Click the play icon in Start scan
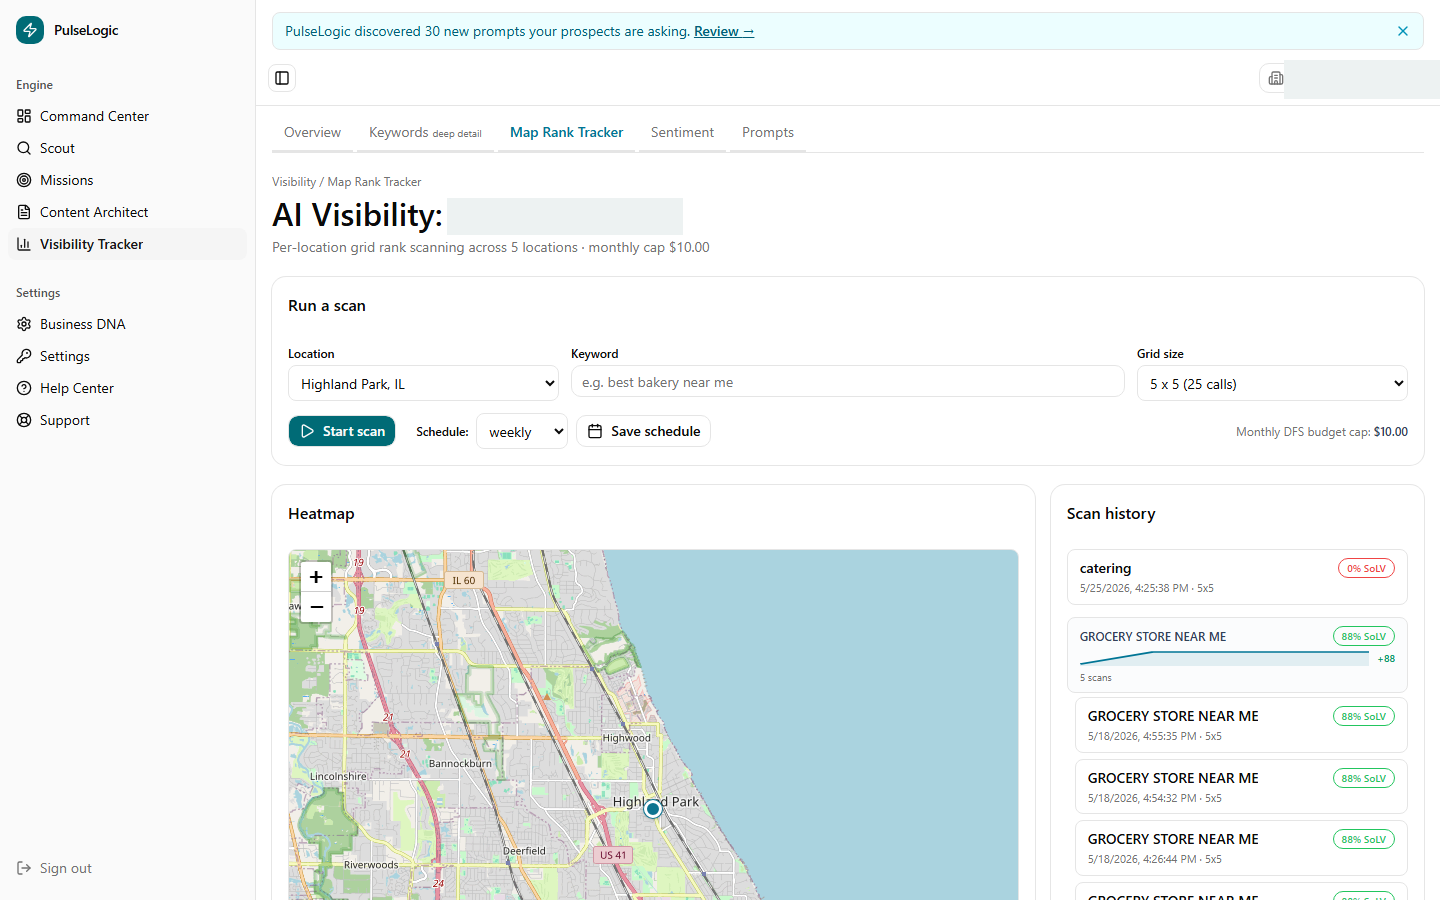Viewport: 1440px width, 900px height. click(308, 431)
